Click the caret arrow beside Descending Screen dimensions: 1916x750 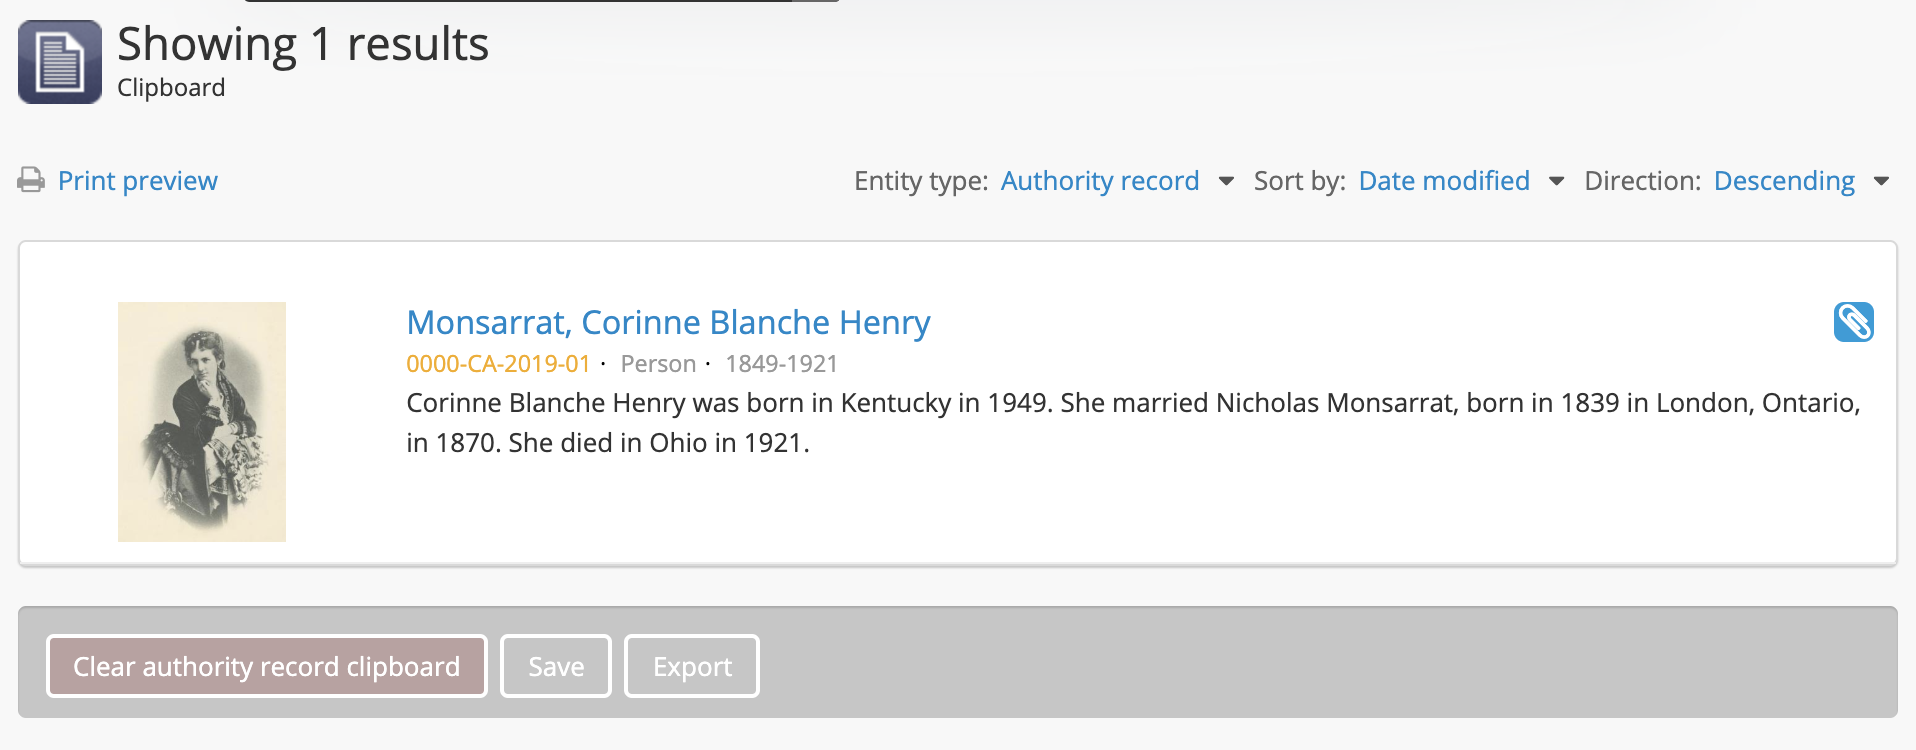click(1881, 181)
